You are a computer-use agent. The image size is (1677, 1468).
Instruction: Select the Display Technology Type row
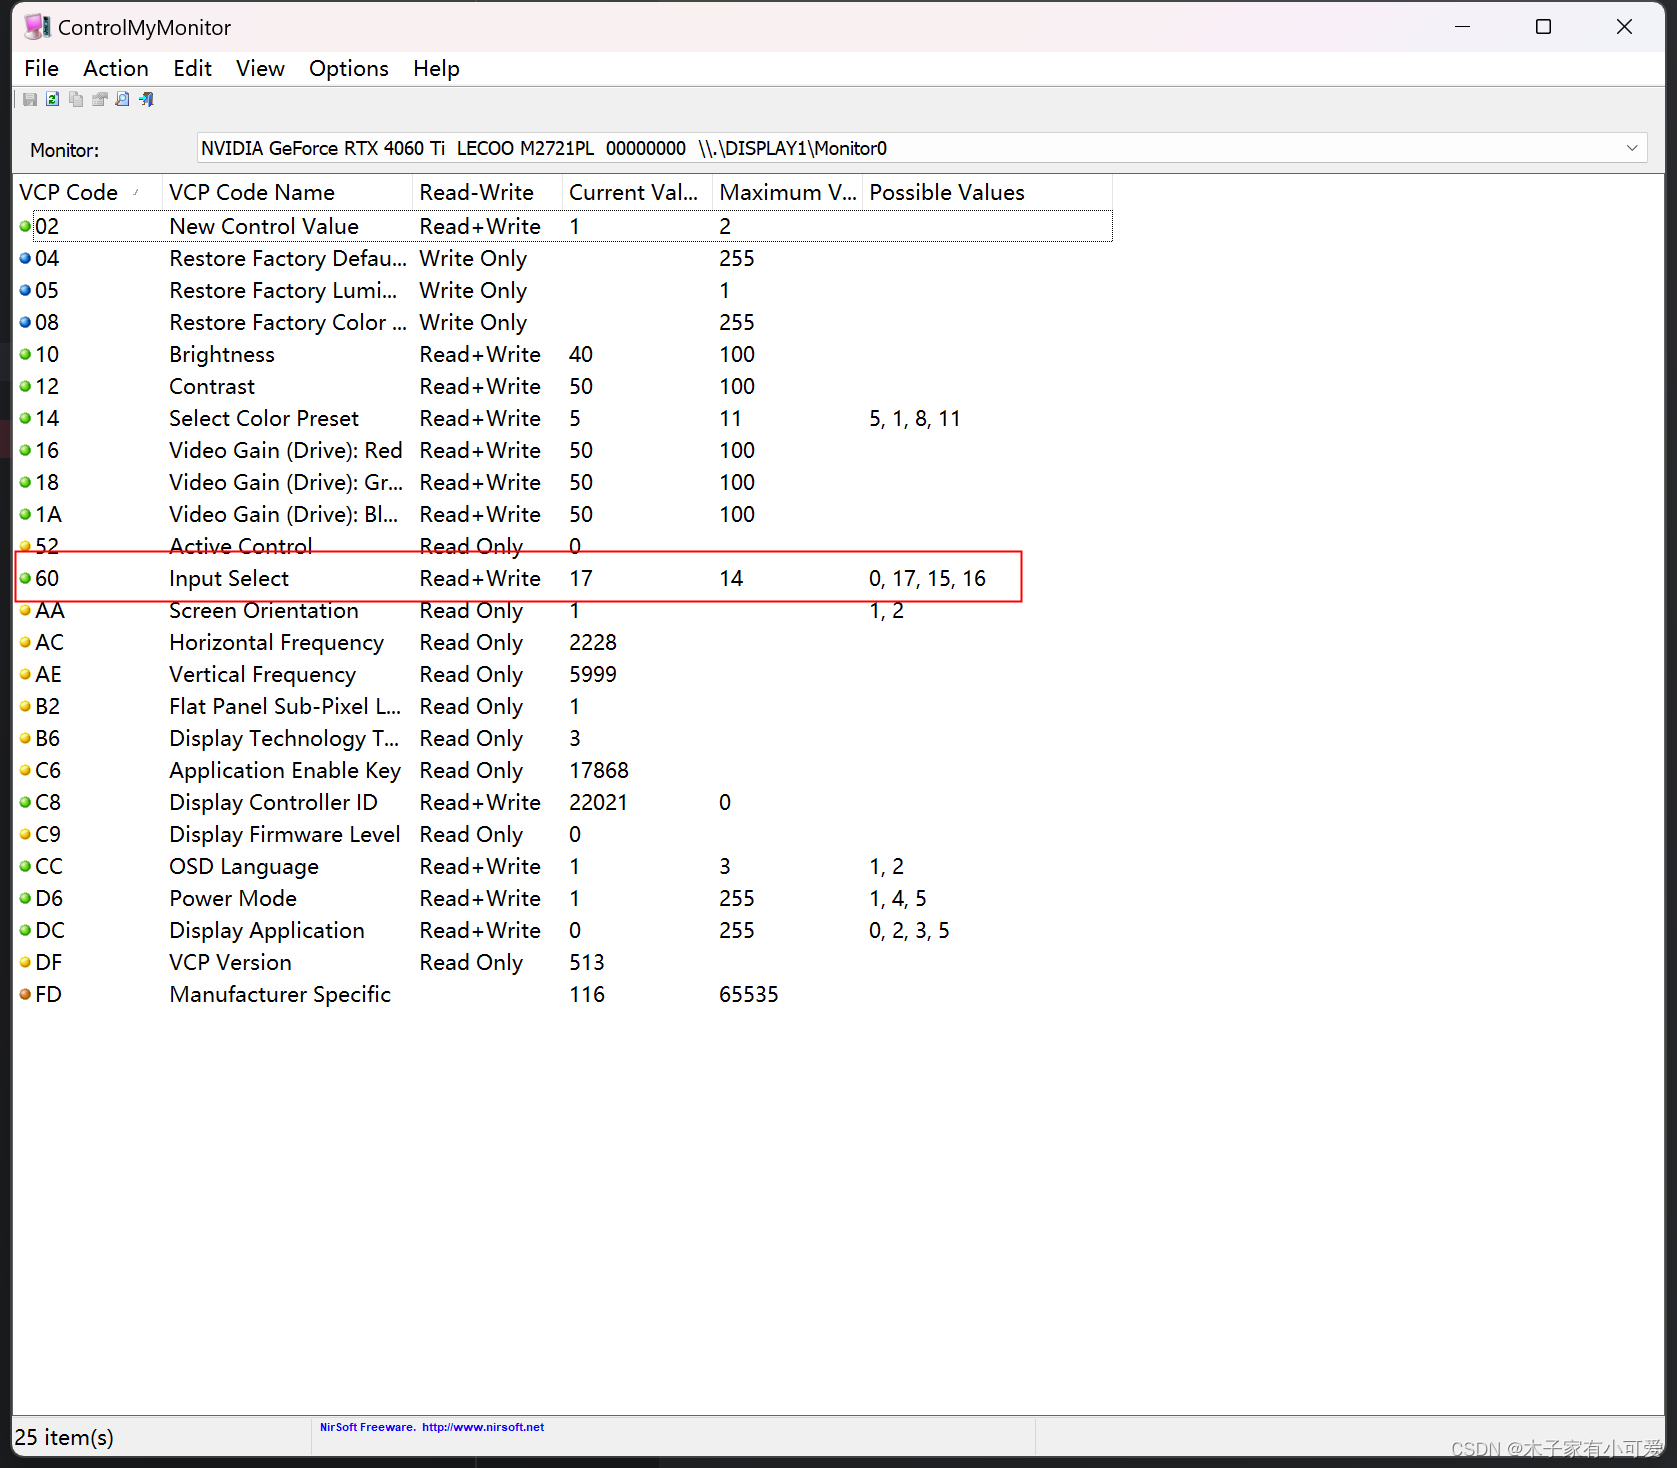[565, 738]
